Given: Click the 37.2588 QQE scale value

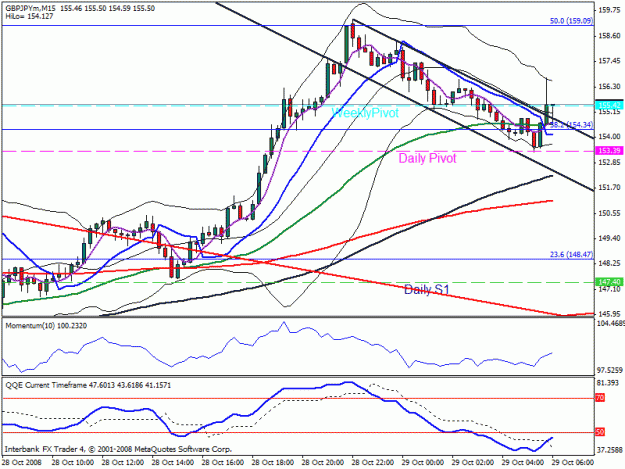Looking at the screenshot, I should 609,450.
